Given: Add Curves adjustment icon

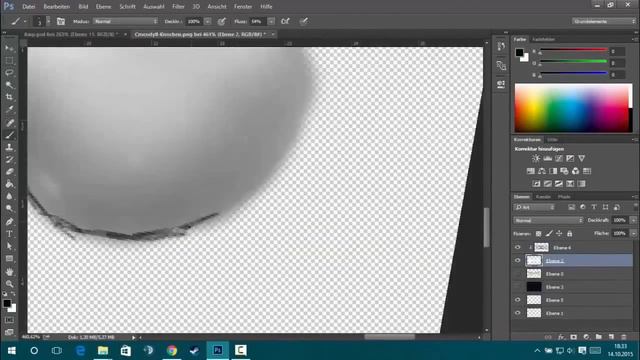Looking at the screenshot, I should (559, 158).
